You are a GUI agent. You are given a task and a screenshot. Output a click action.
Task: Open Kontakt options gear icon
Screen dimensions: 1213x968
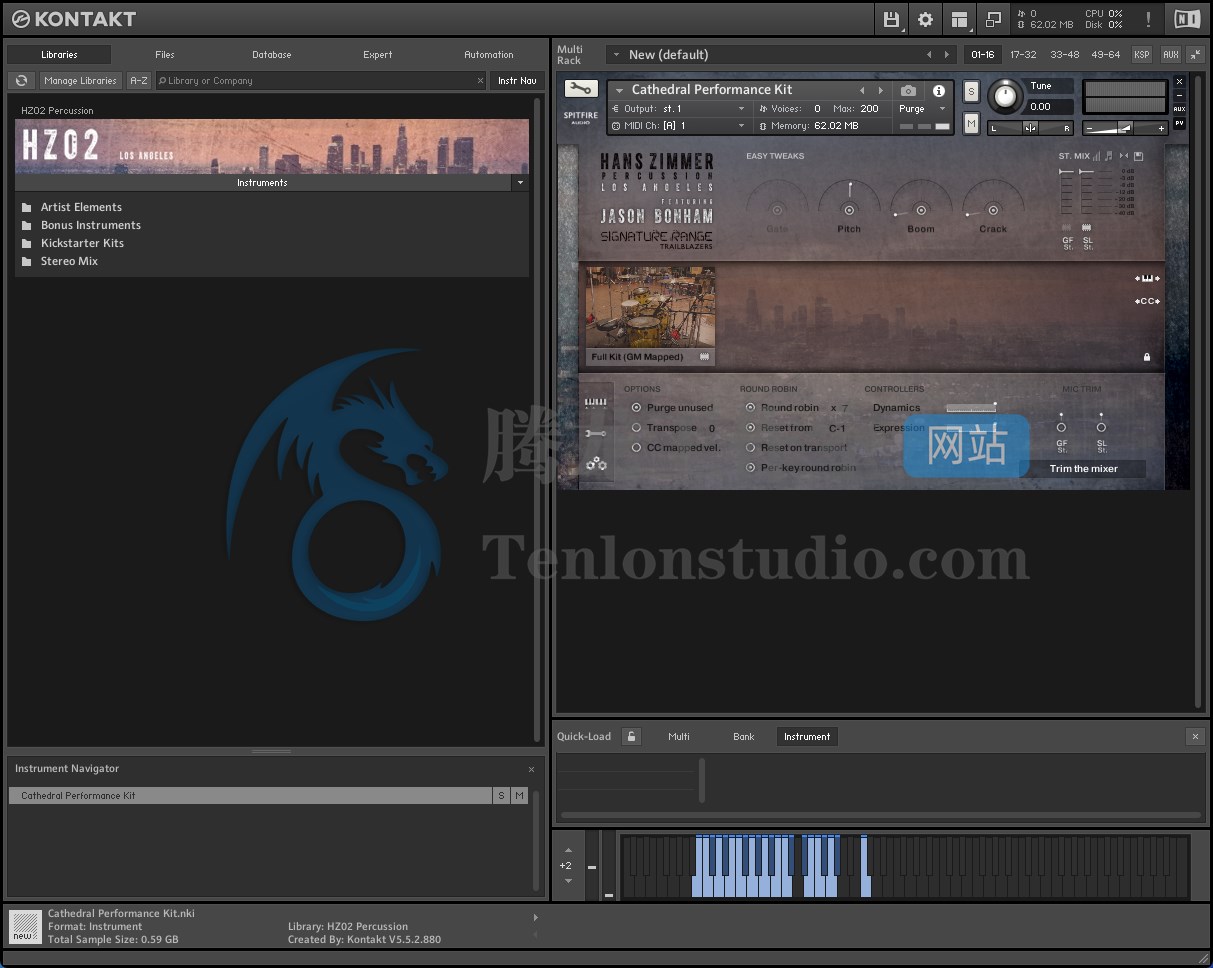[925, 19]
